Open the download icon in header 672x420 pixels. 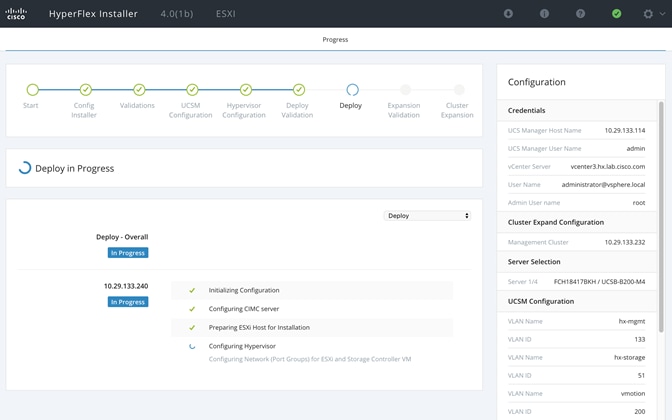pyautogui.click(x=508, y=14)
